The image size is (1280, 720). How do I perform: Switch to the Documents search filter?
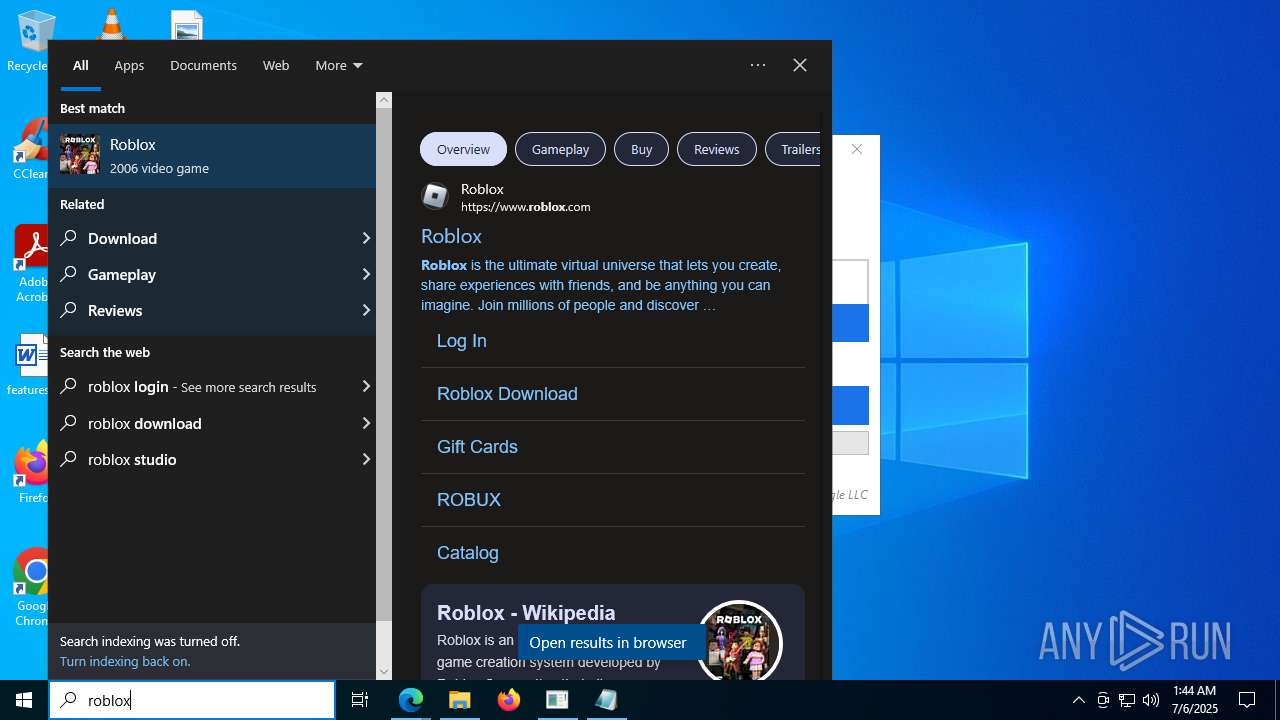[x=203, y=65]
